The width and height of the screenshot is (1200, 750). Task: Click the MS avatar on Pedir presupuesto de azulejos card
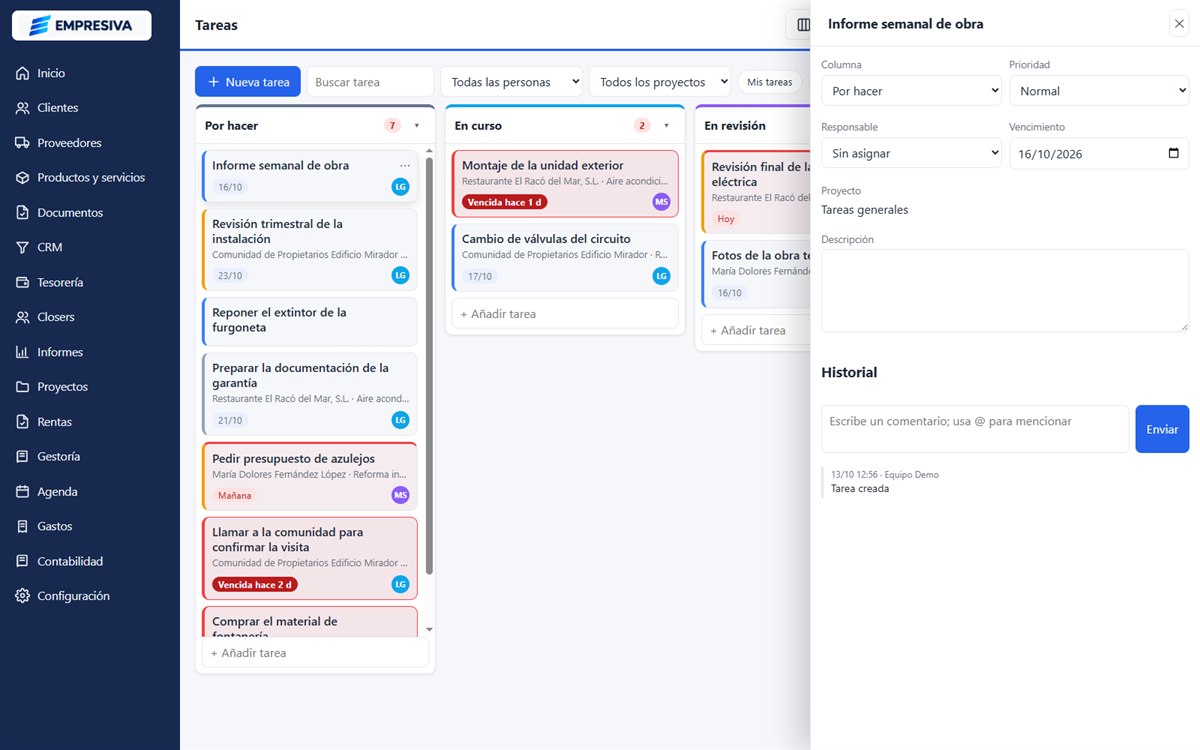[x=400, y=495]
